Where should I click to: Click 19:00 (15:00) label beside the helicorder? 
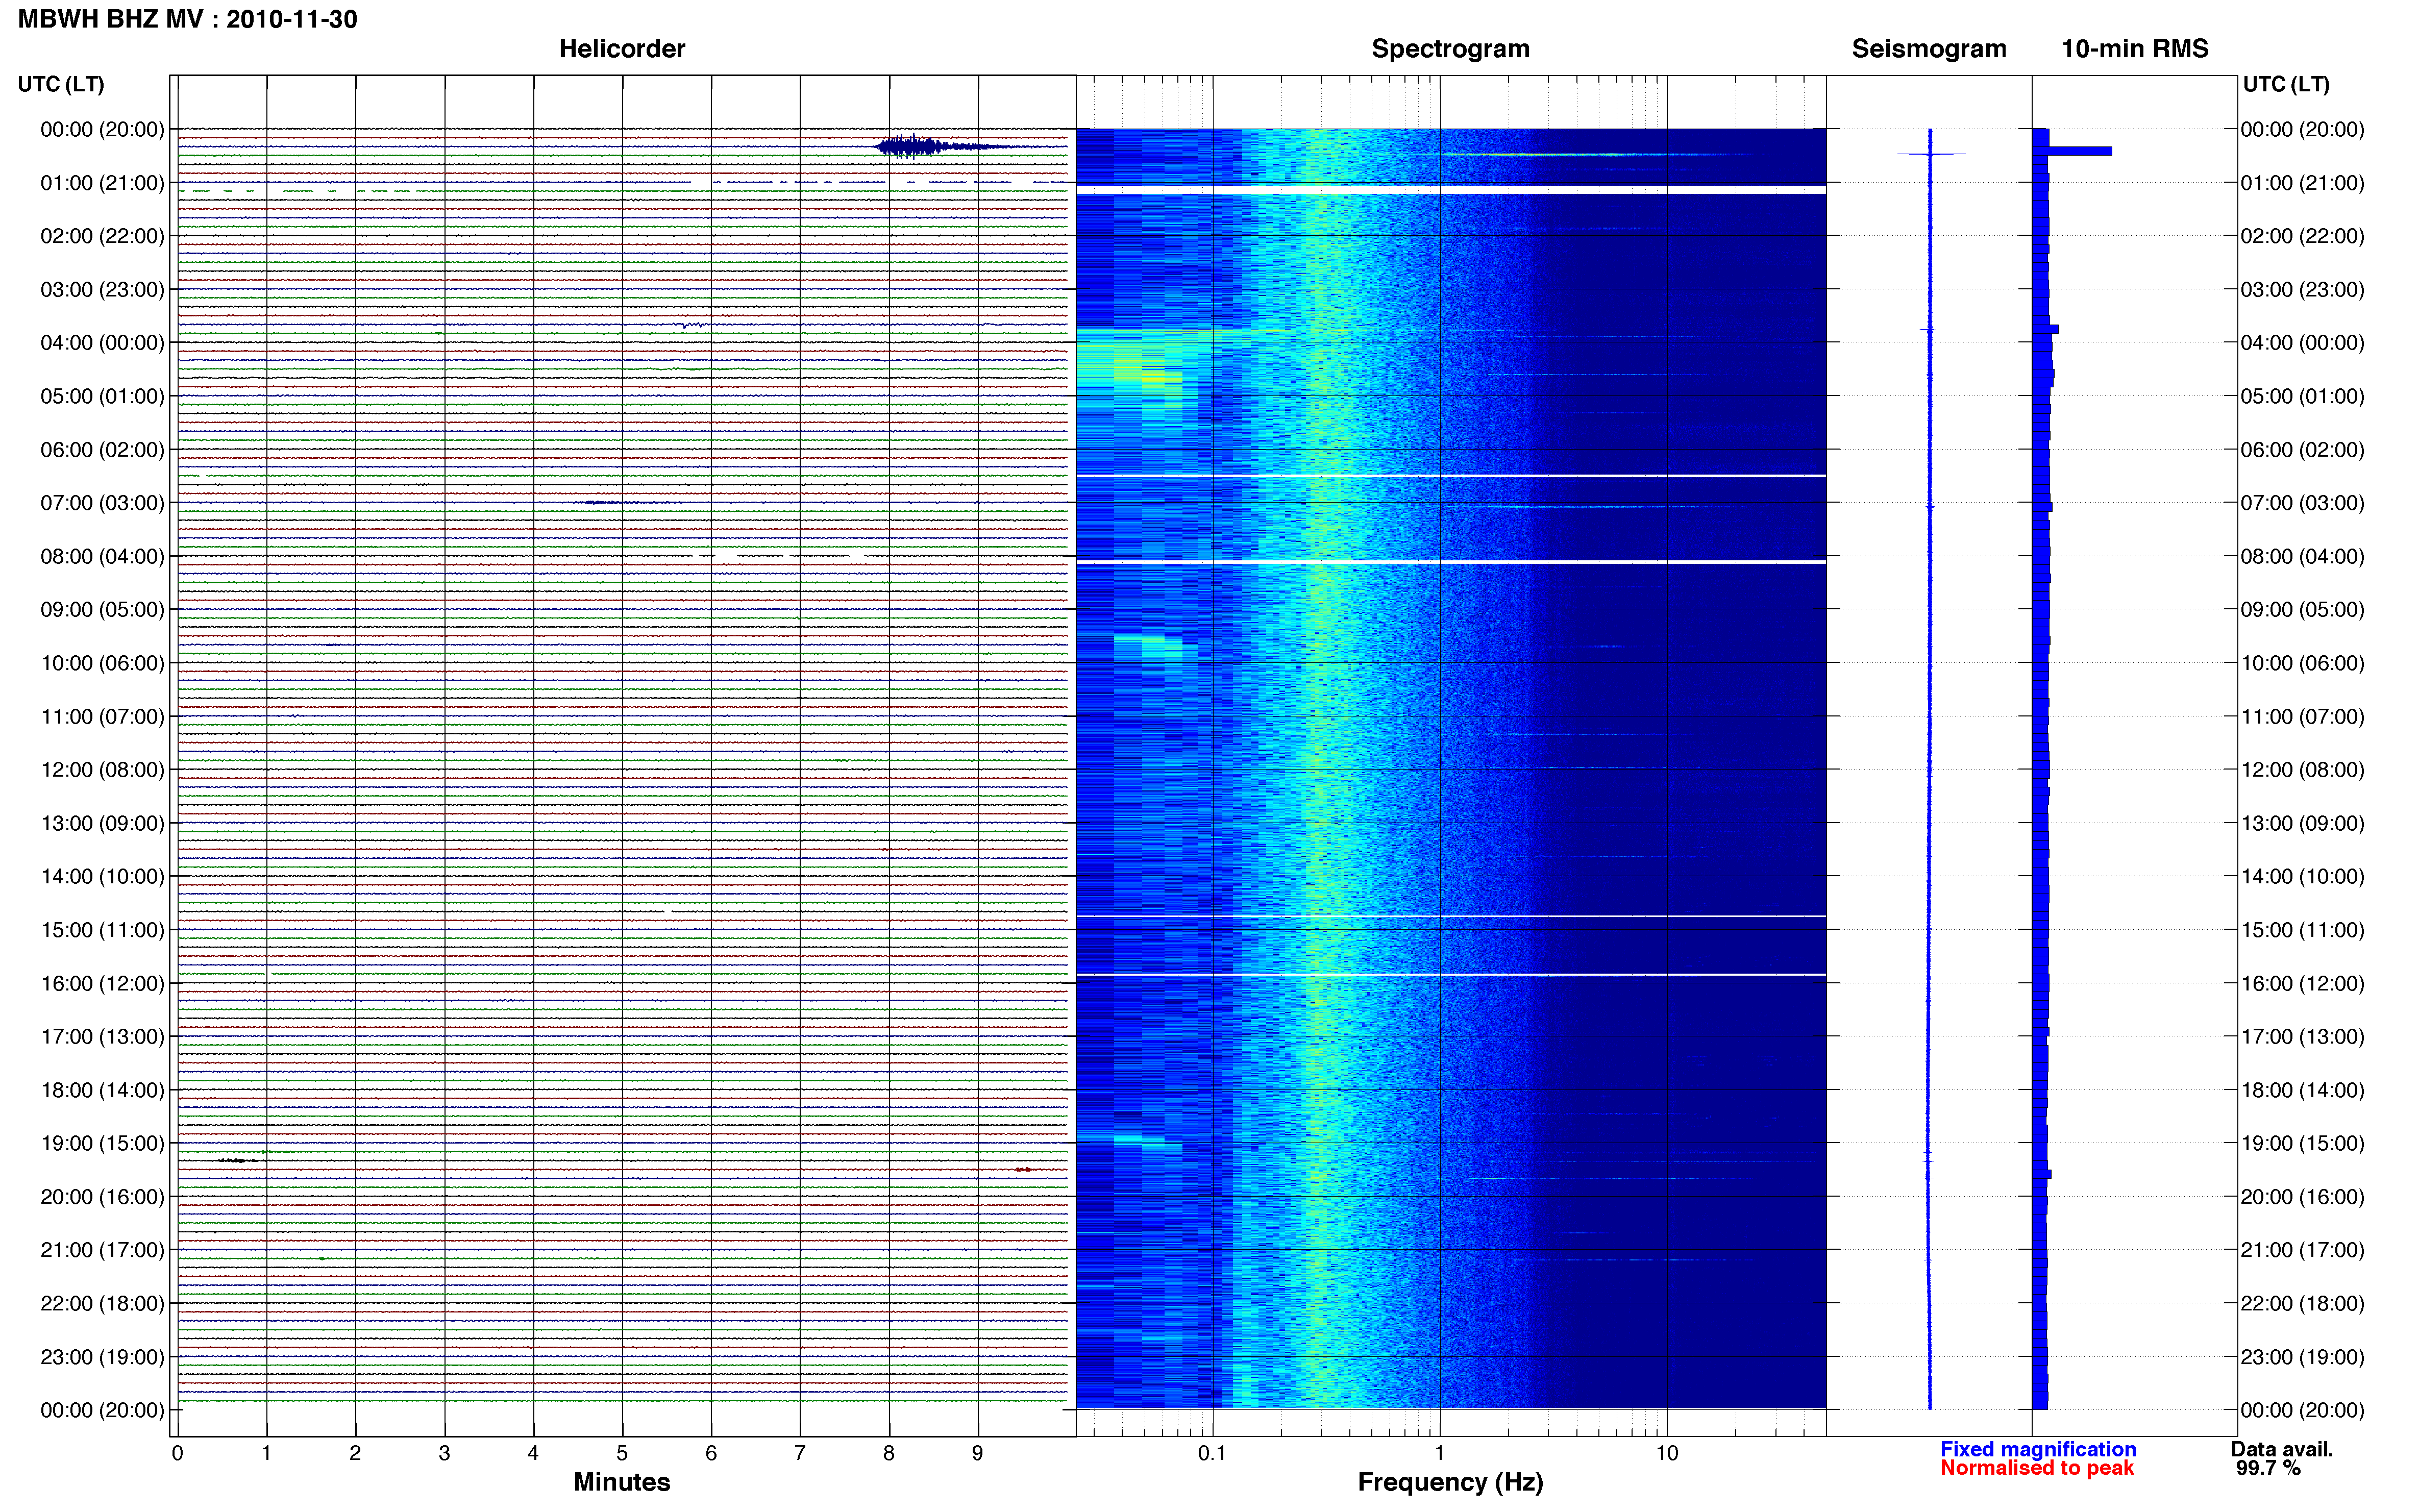click(102, 1143)
